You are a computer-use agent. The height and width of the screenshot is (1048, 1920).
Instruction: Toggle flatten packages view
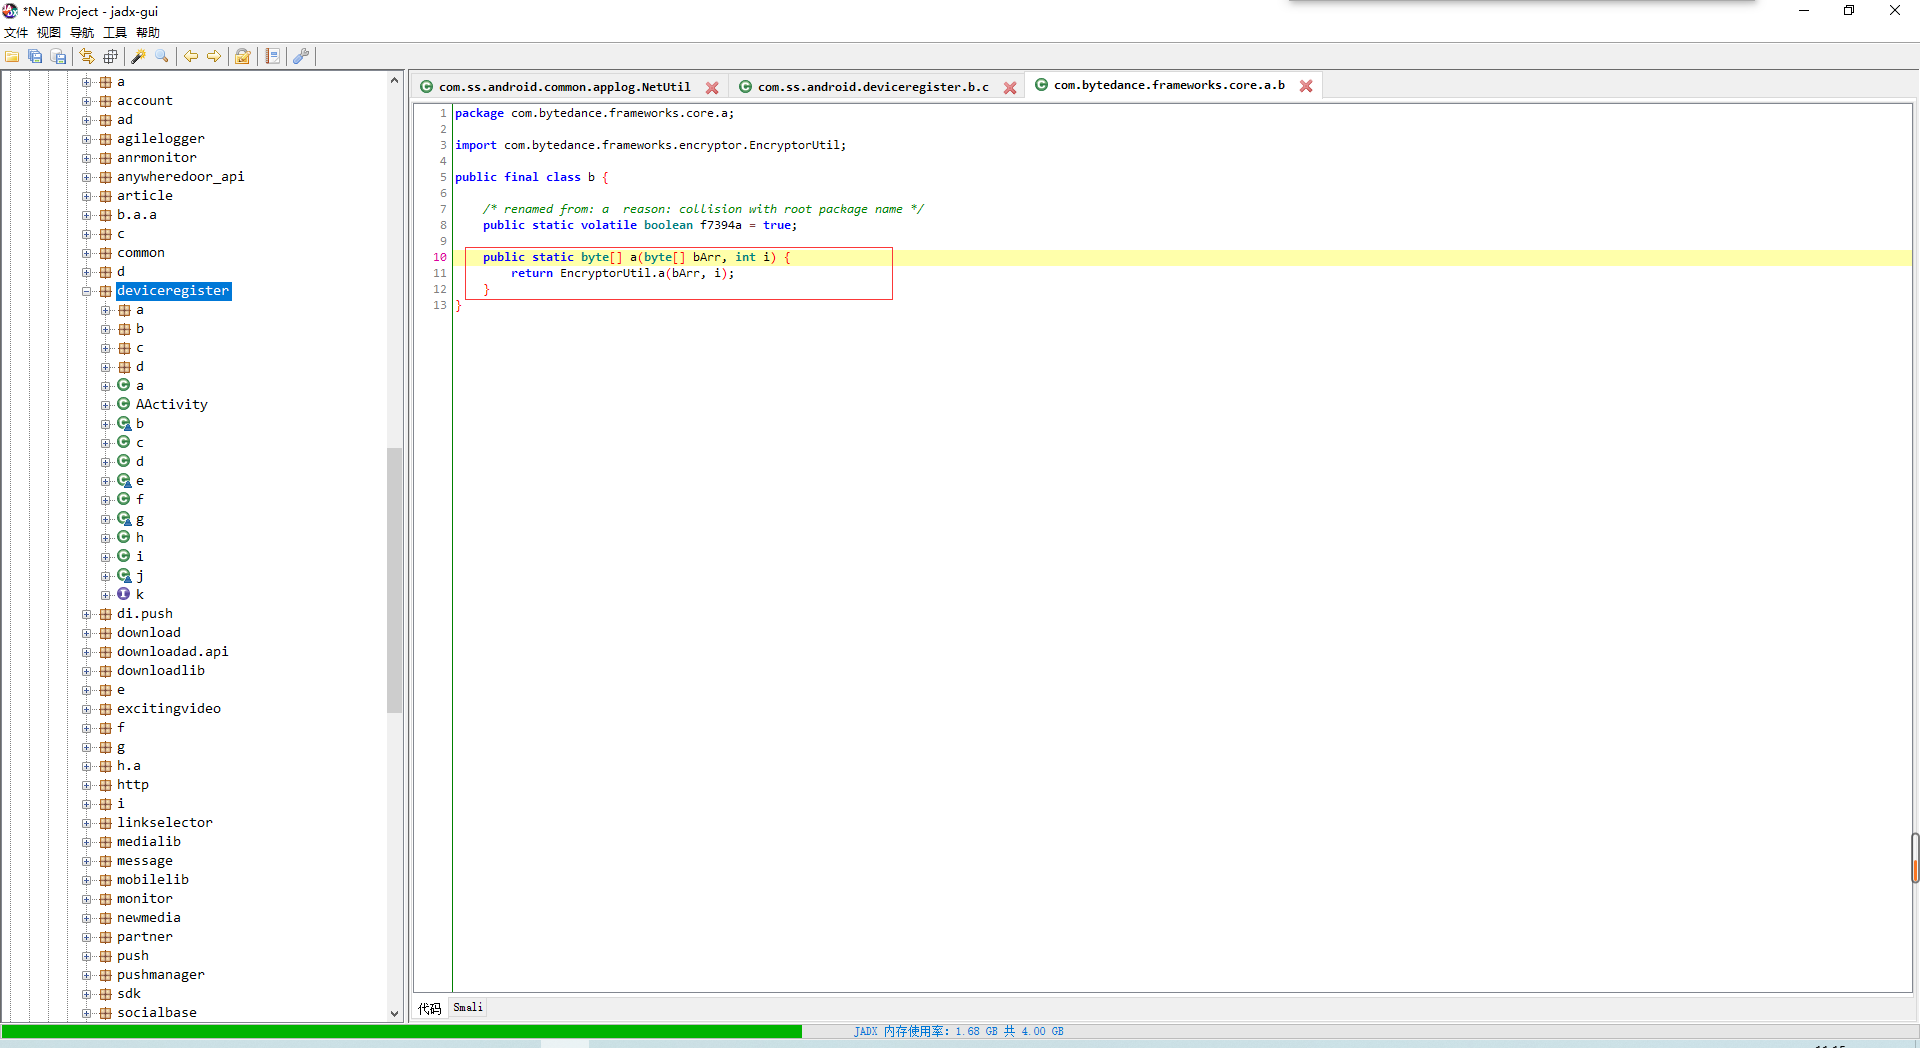[111, 57]
